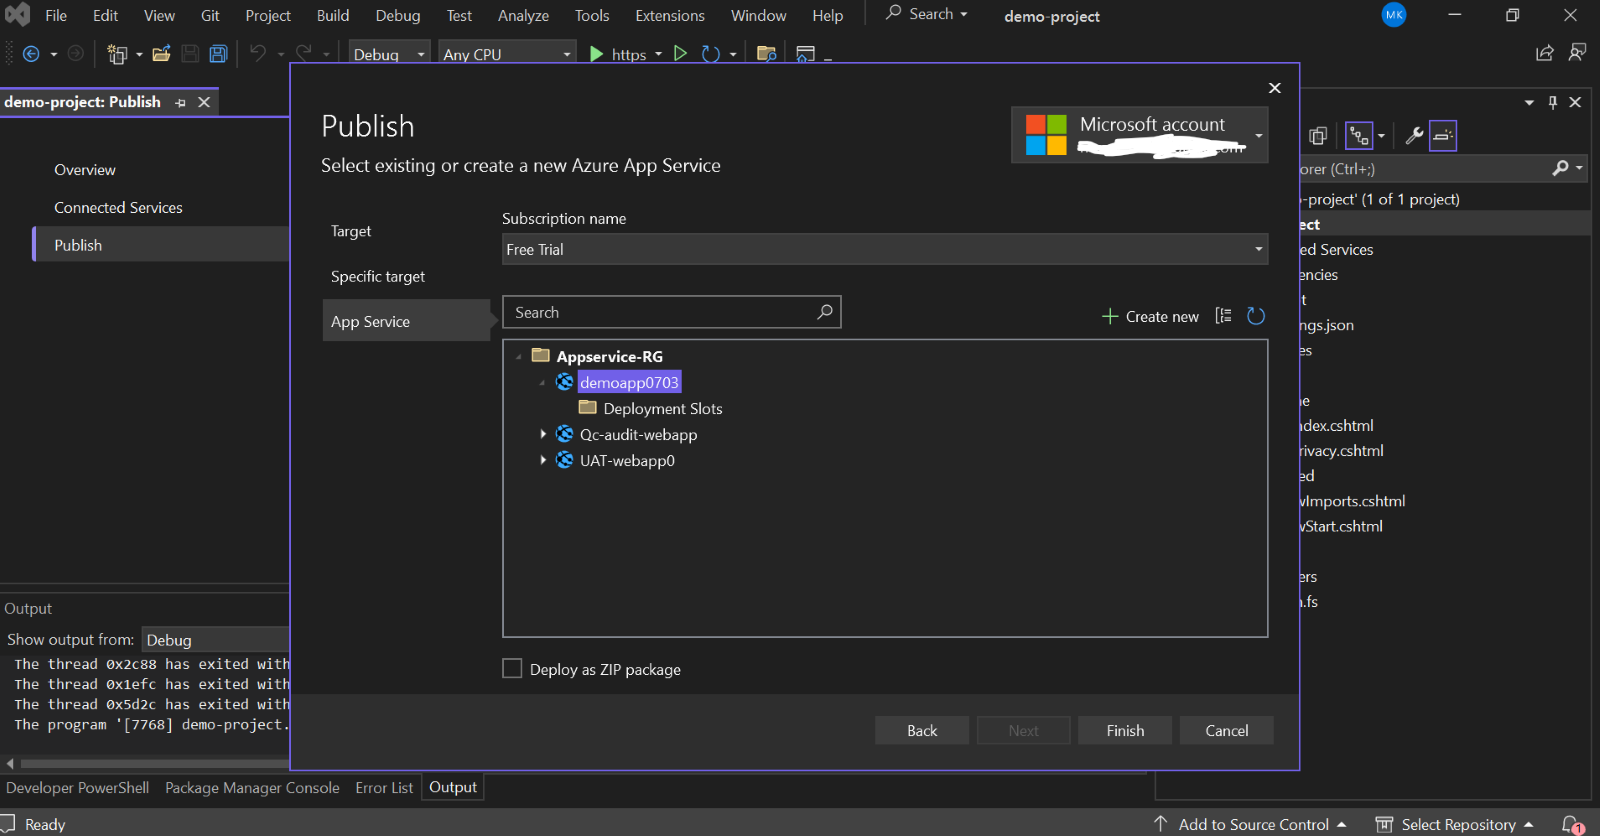
Task: Click the refresh icon beside Create new
Action: pyautogui.click(x=1256, y=316)
